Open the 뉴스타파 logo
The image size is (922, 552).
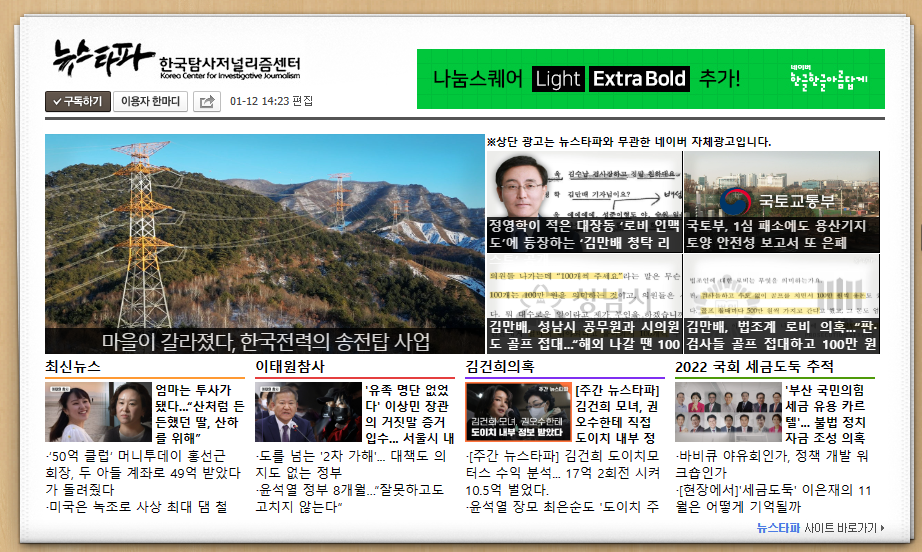[103, 58]
